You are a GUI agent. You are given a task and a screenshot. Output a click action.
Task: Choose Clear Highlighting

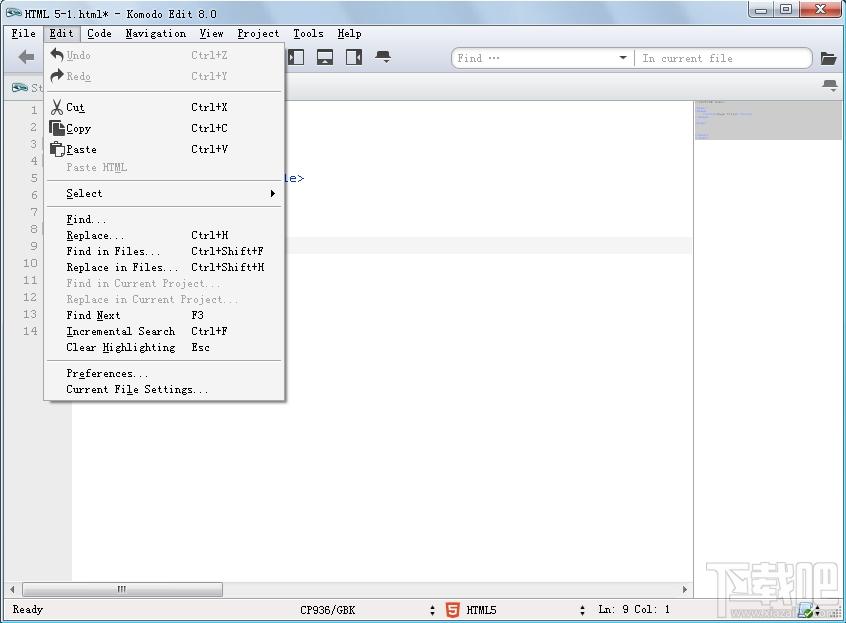[x=164, y=347]
